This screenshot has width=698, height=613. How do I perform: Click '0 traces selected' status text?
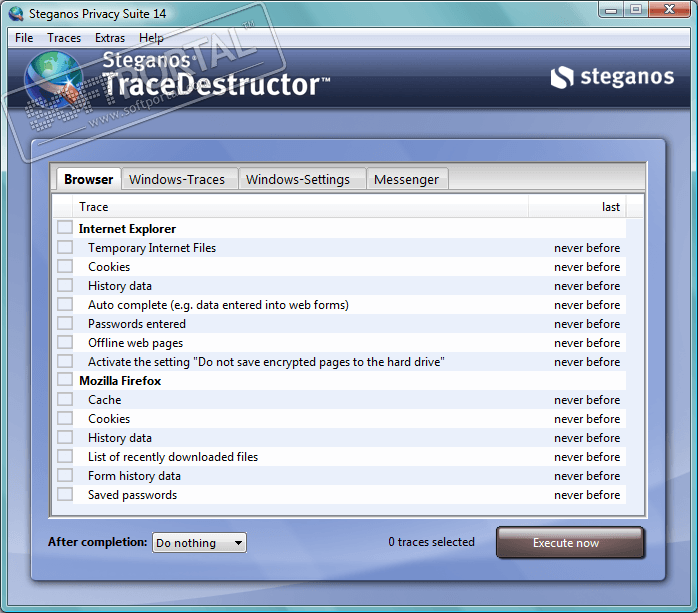point(431,542)
